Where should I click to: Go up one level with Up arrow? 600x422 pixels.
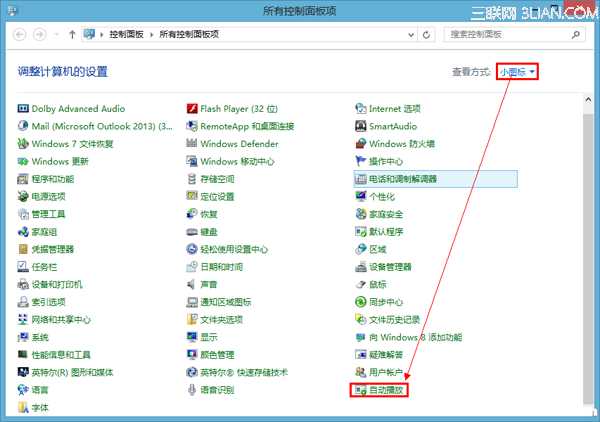[72, 34]
